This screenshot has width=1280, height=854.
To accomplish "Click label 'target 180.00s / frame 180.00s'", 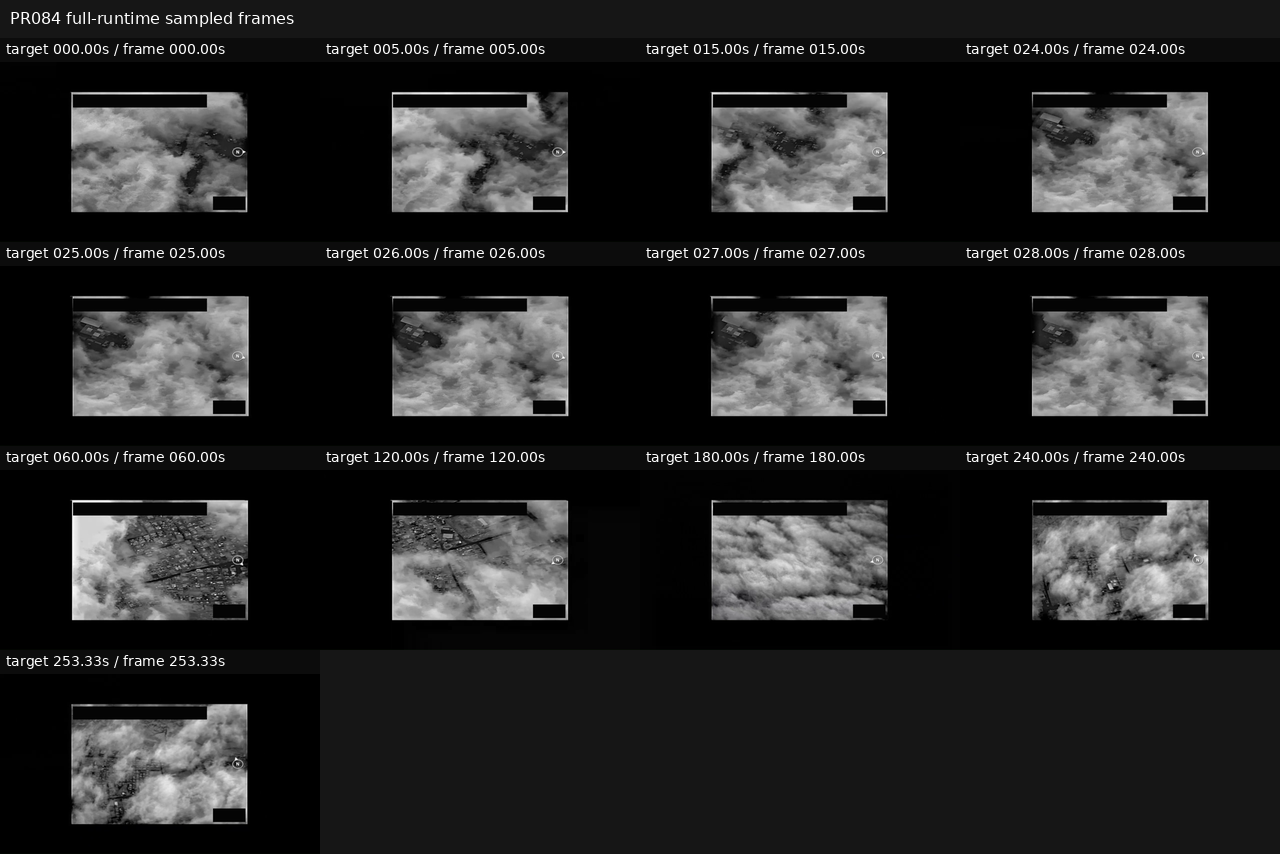I will coord(755,457).
